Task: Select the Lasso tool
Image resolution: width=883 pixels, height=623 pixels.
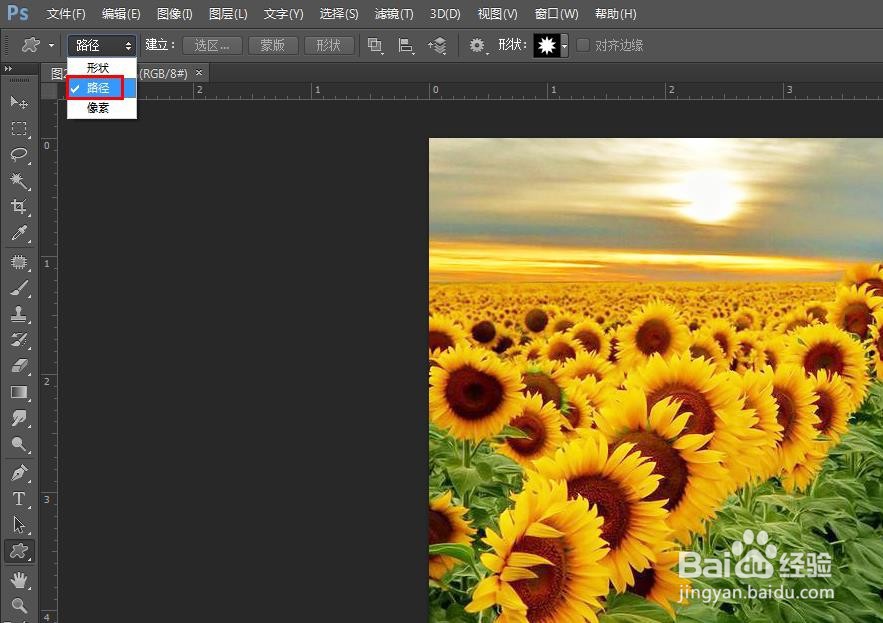Action: coord(19,154)
